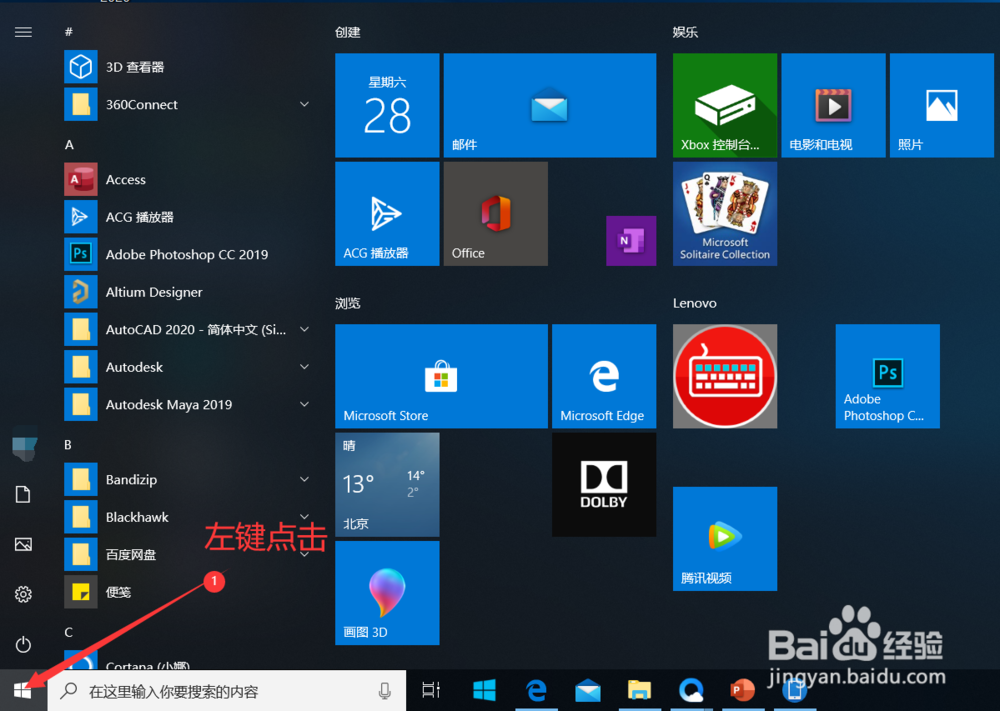
Task: Expand the 百度网盘 folder
Action: point(189,554)
